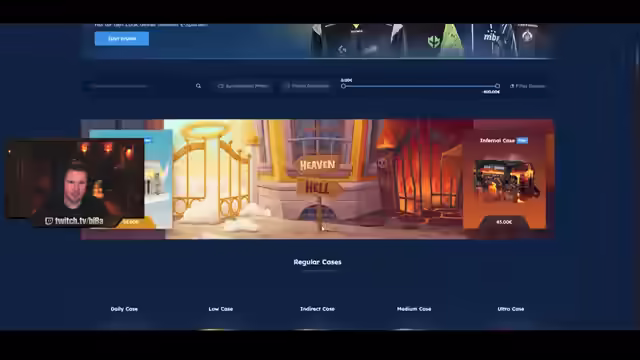The height and width of the screenshot is (360, 640).
Task: Click the price slider minimum handle
Action: pos(344,86)
